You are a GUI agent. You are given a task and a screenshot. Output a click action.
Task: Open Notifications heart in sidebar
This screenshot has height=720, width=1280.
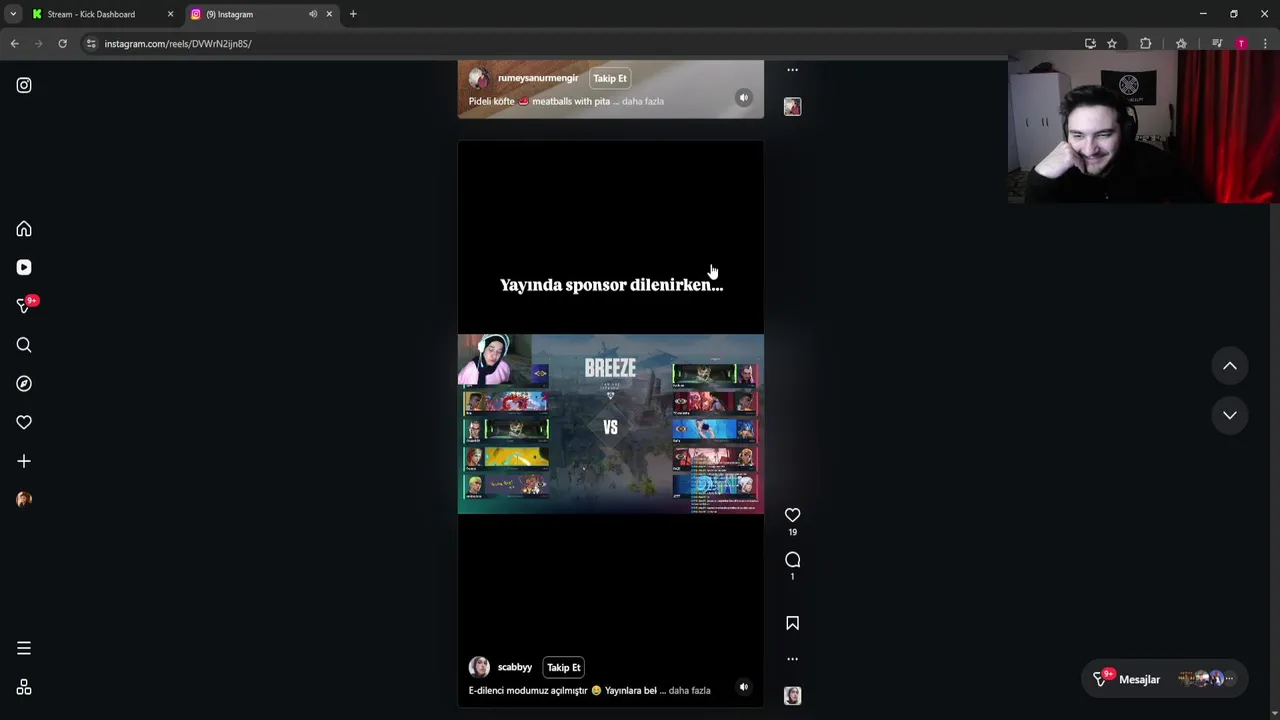(x=24, y=422)
